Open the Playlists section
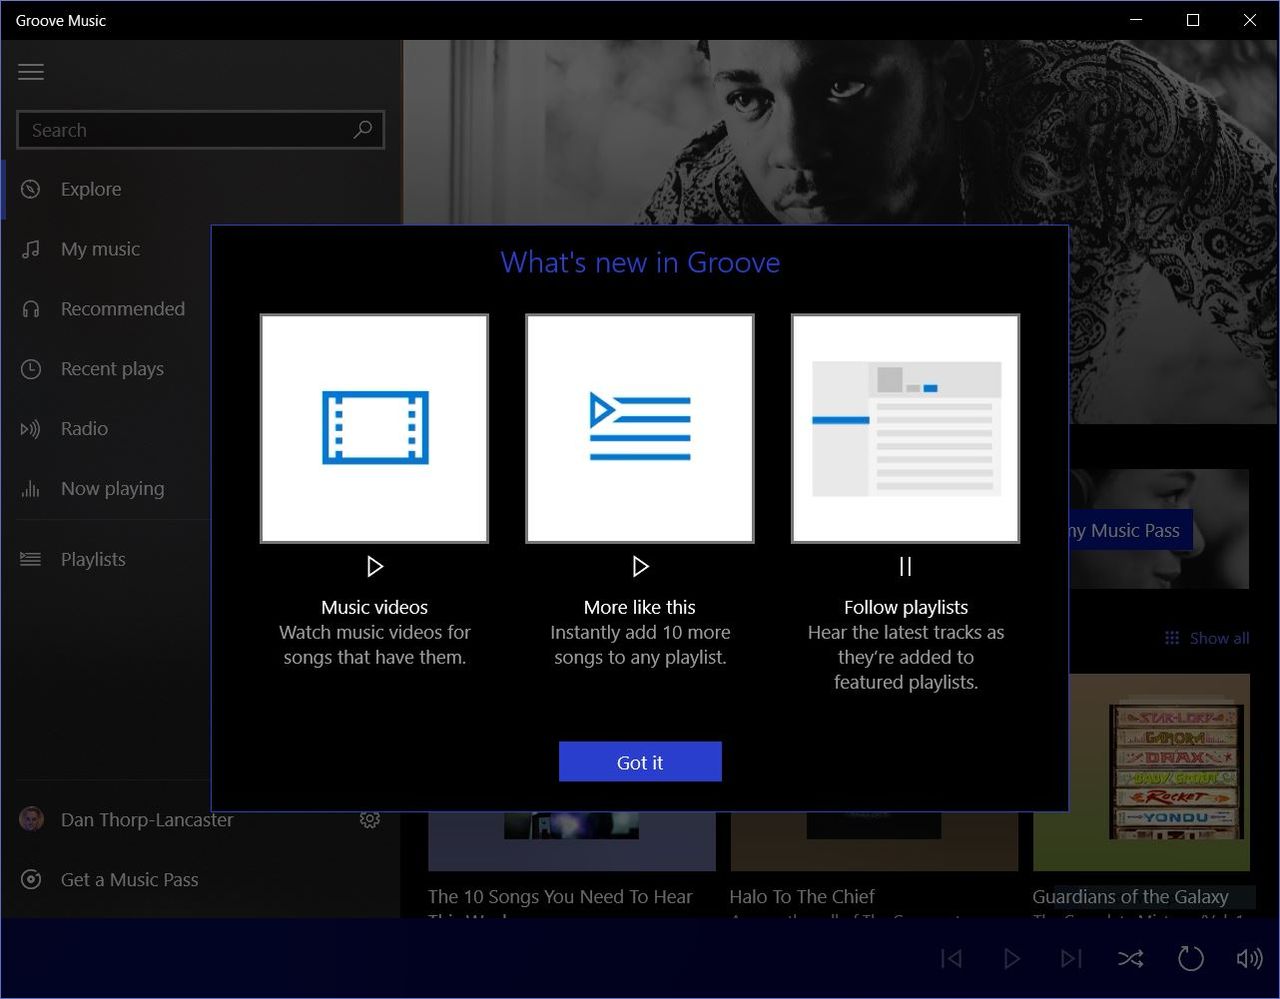Image resolution: width=1280 pixels, height=999 pixels. point(93,559)
